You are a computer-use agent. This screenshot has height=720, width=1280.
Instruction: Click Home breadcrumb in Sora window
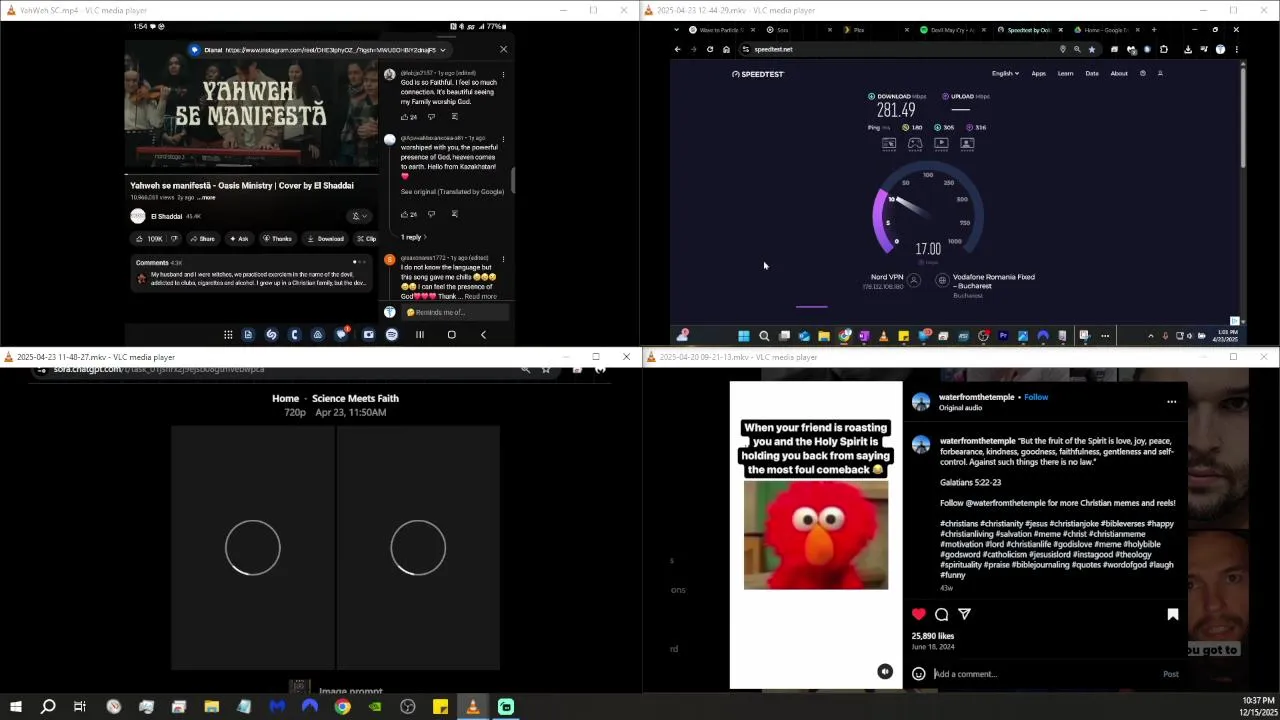[285, 398]
